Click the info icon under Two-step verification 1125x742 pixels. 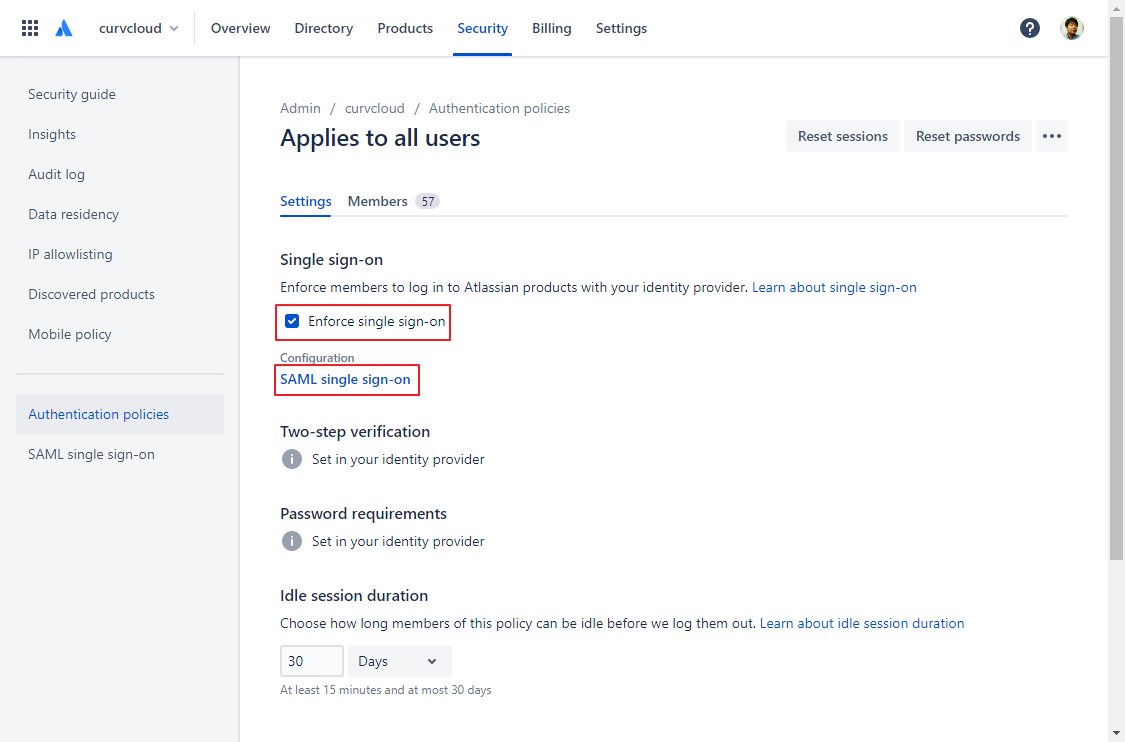291,459
